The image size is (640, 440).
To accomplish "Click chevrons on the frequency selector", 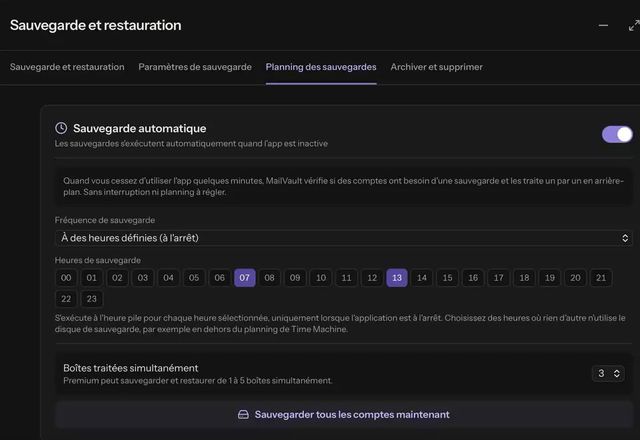I will [624, 238].
